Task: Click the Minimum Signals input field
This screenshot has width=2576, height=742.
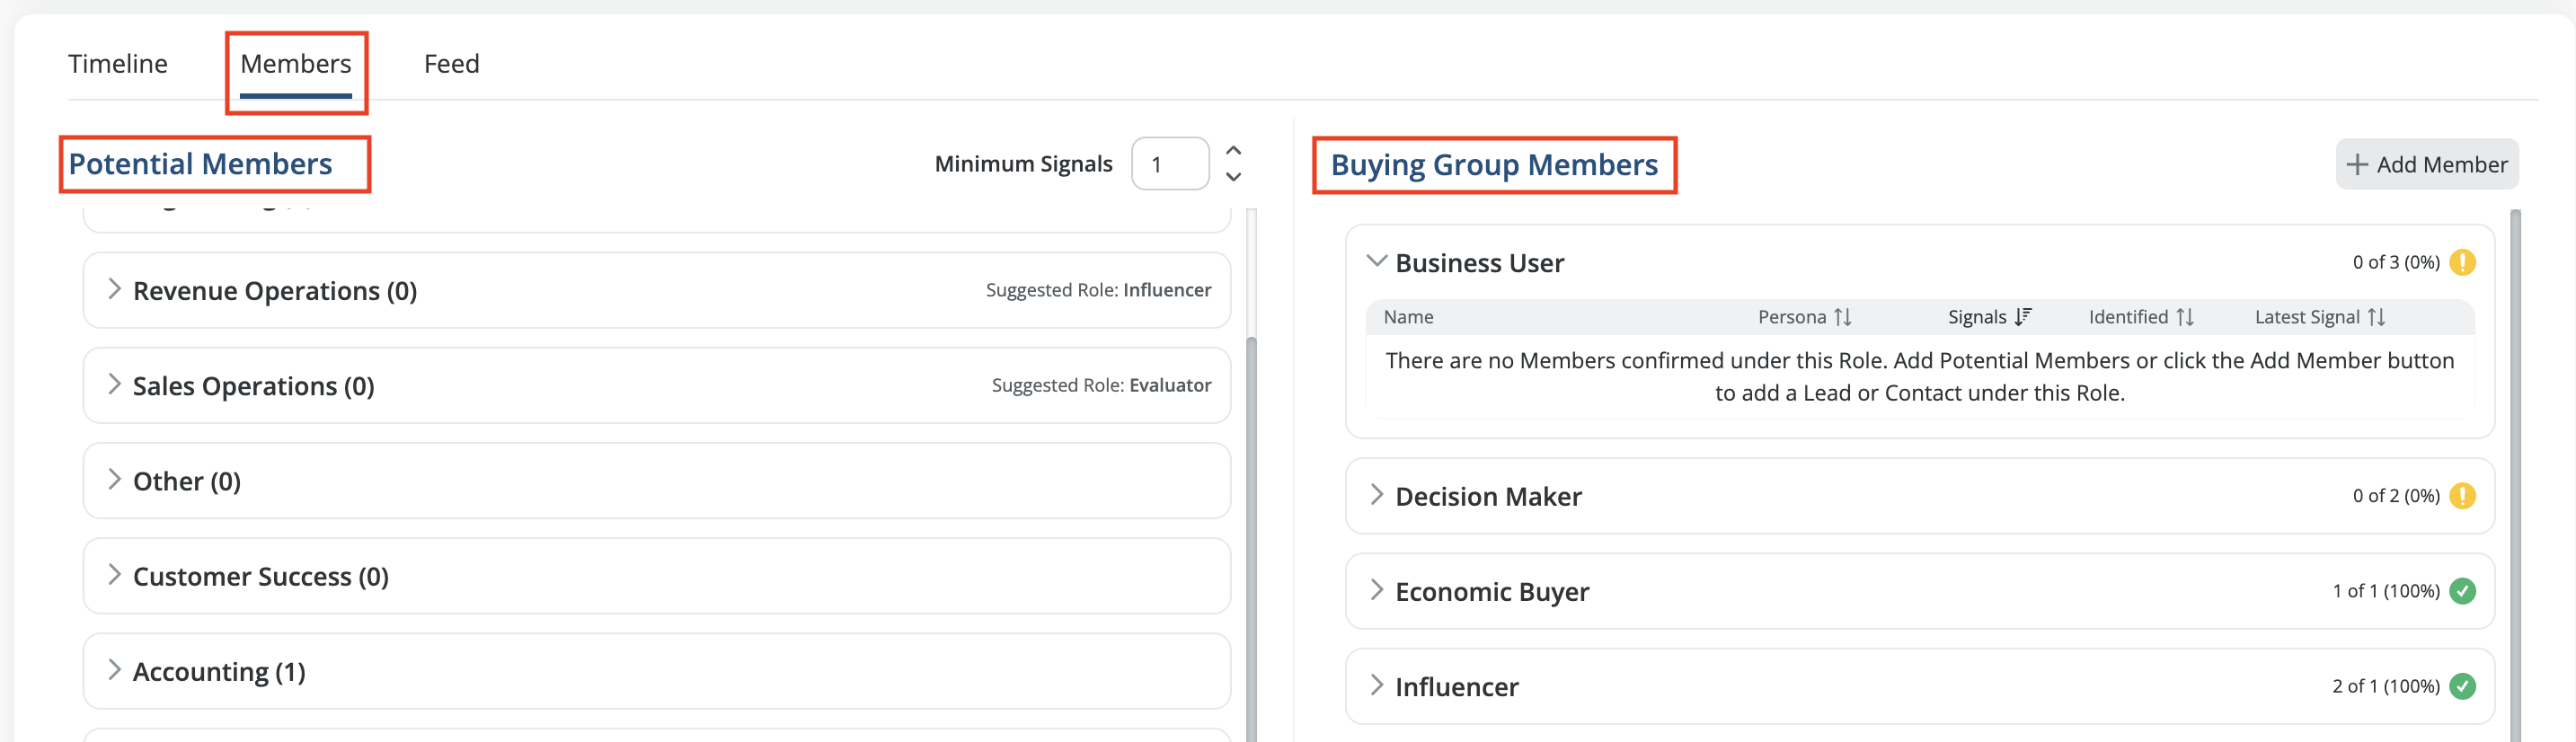Action: (x=1169, y=164)
